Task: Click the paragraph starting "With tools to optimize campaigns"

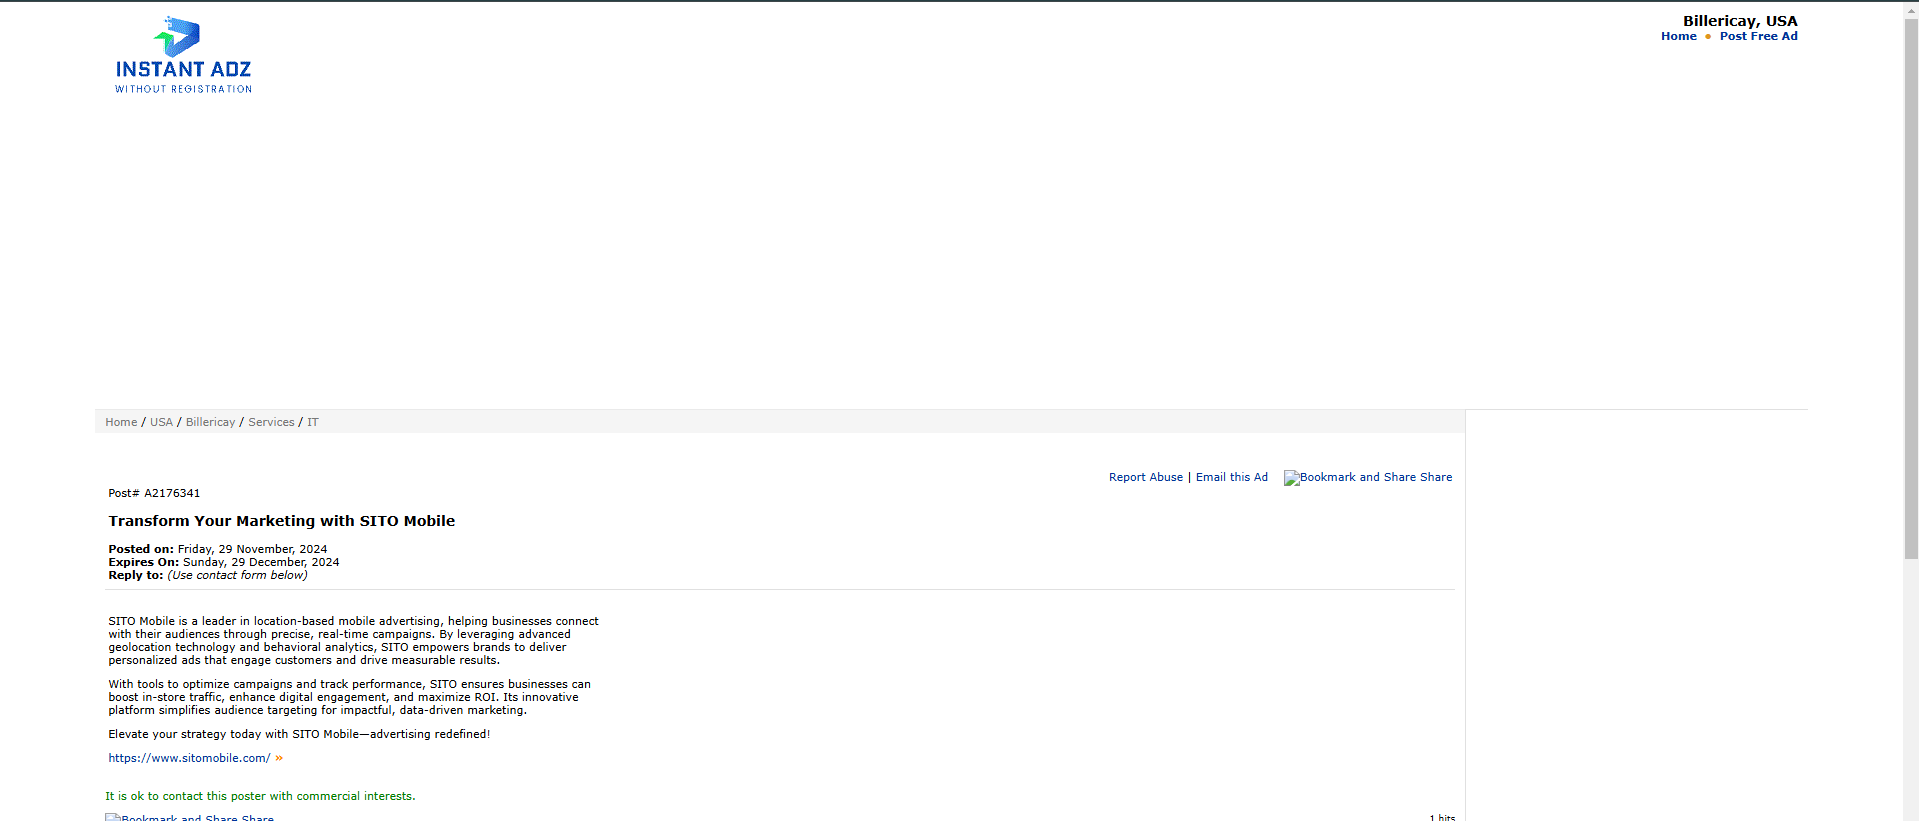Action: [x=350, y=697]
